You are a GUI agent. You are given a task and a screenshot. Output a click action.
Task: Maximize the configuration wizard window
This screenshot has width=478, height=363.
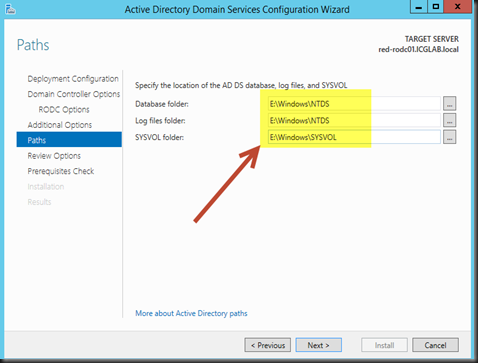pyautogui.click(x=436, y=7)
